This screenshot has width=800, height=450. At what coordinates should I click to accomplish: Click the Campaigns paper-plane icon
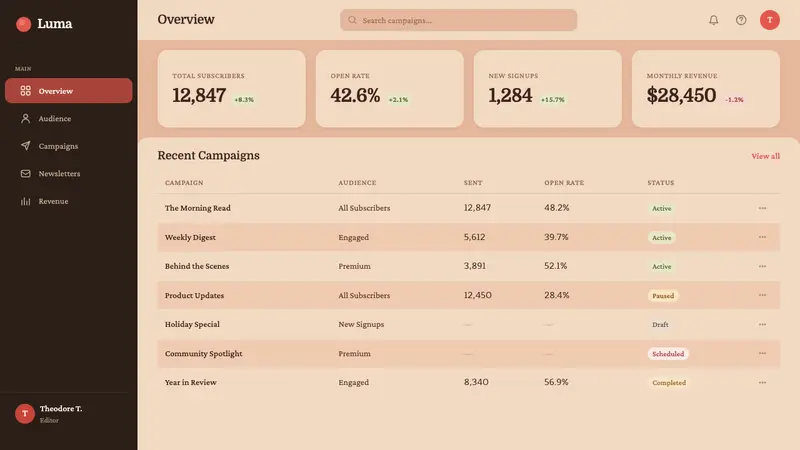[x=26, y=146]
